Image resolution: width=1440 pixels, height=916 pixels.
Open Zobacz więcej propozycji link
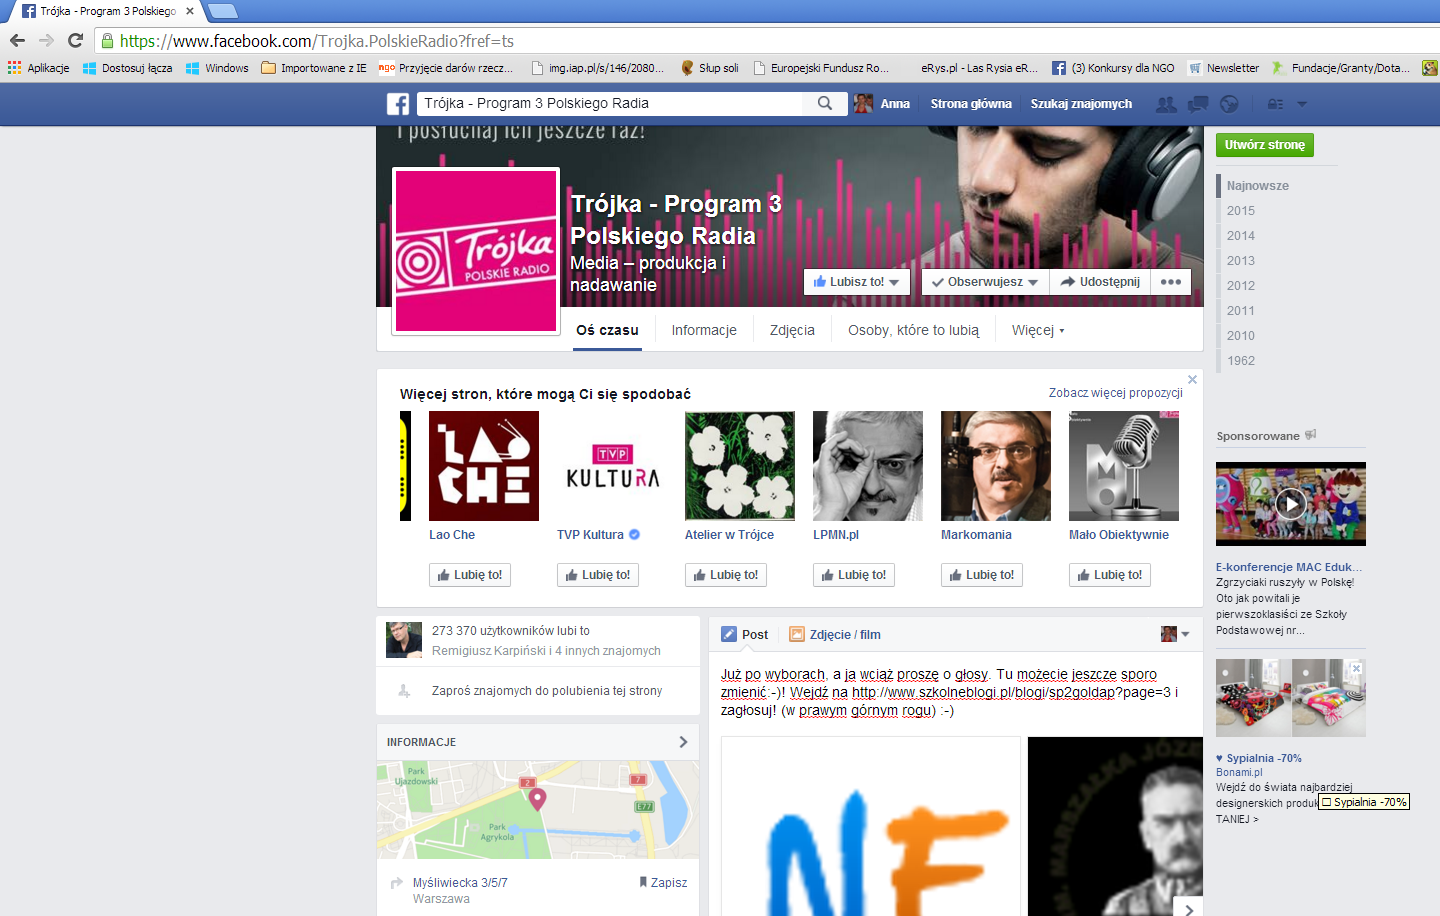tap(1116, 393)
